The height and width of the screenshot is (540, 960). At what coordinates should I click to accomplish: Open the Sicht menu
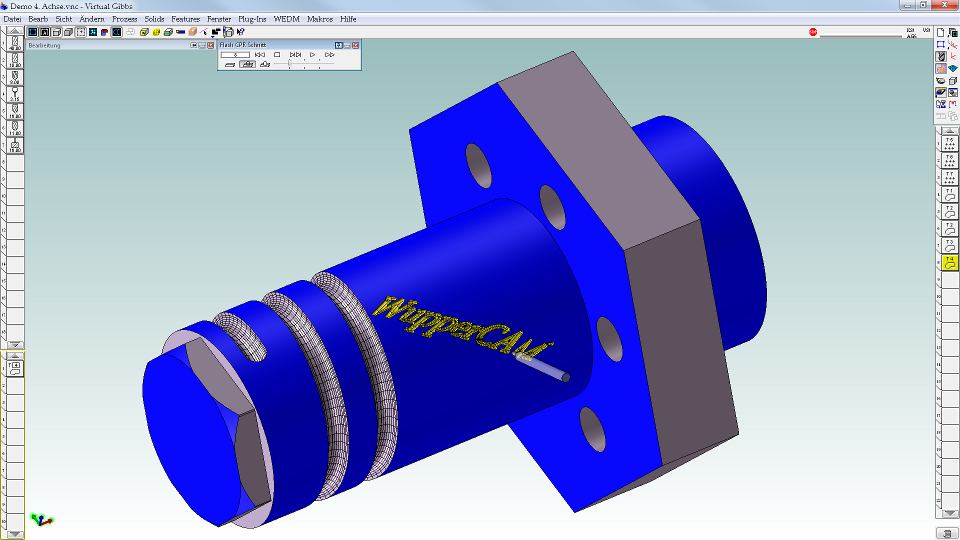(x=64, y=19)
